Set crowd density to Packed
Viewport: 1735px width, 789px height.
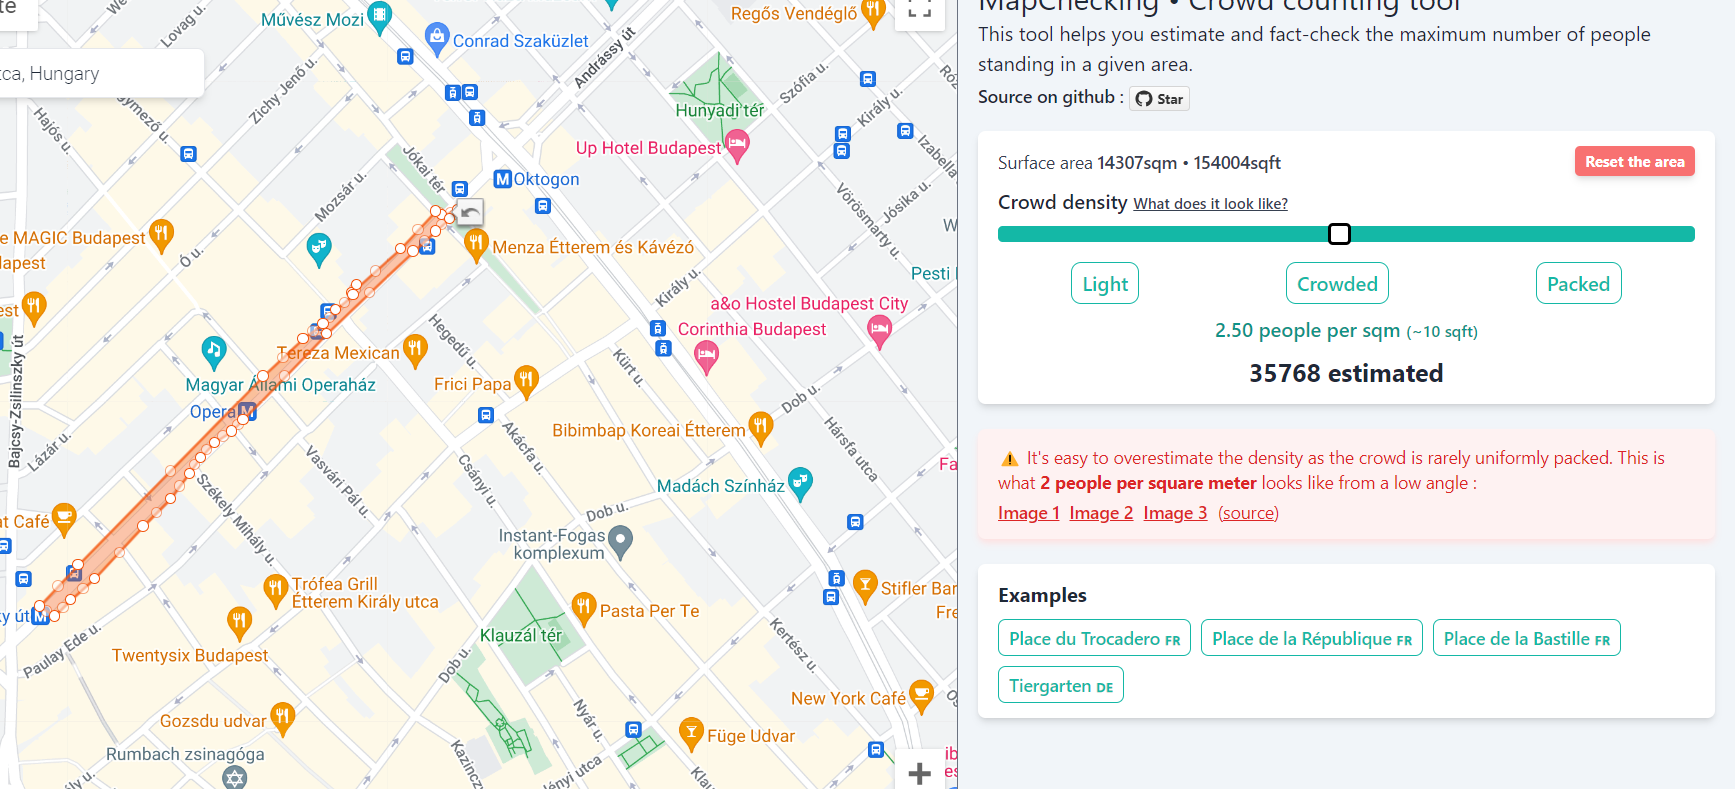tap(1578, 284)
